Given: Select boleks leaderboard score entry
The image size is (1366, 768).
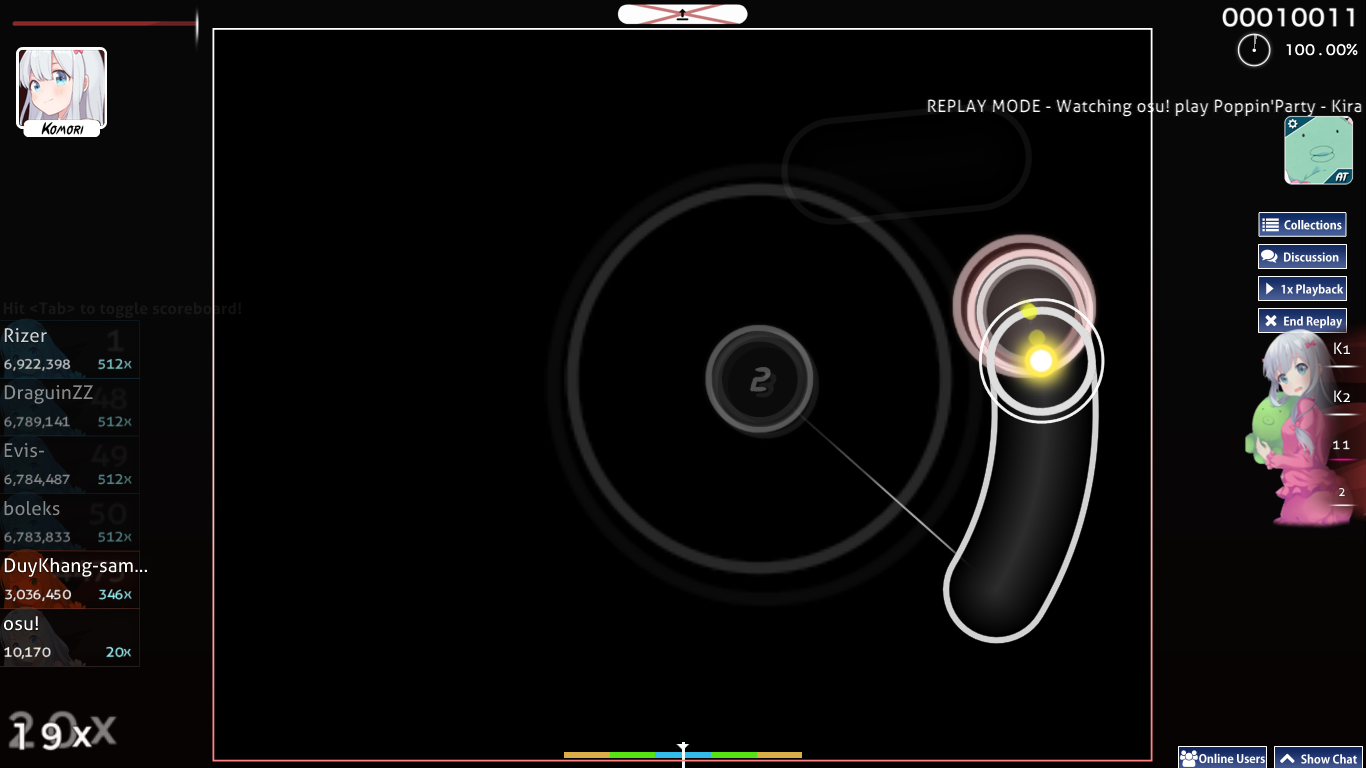Looking at the screenshot, I should click(x=70, y=523).
